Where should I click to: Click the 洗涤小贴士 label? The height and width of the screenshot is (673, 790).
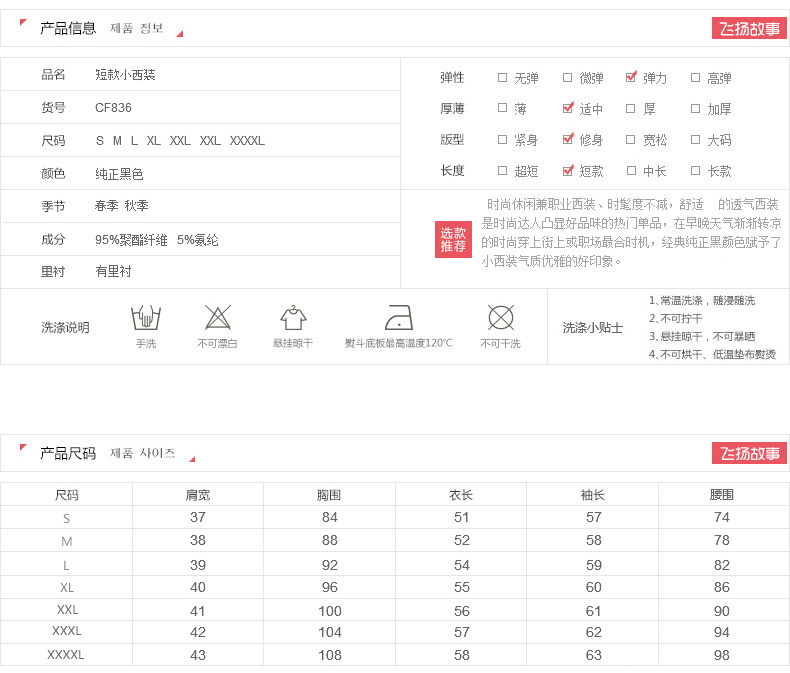pyautogui.click(x=592, y=328)
